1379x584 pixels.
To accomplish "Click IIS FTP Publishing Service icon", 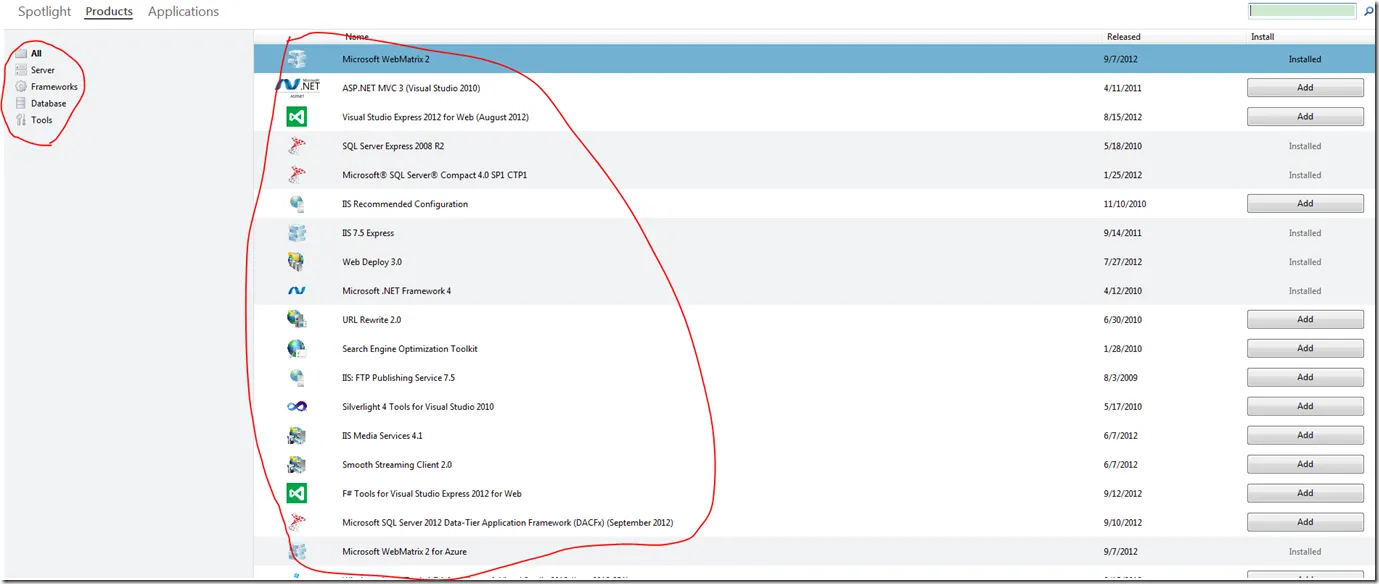I will coord(297,378).
